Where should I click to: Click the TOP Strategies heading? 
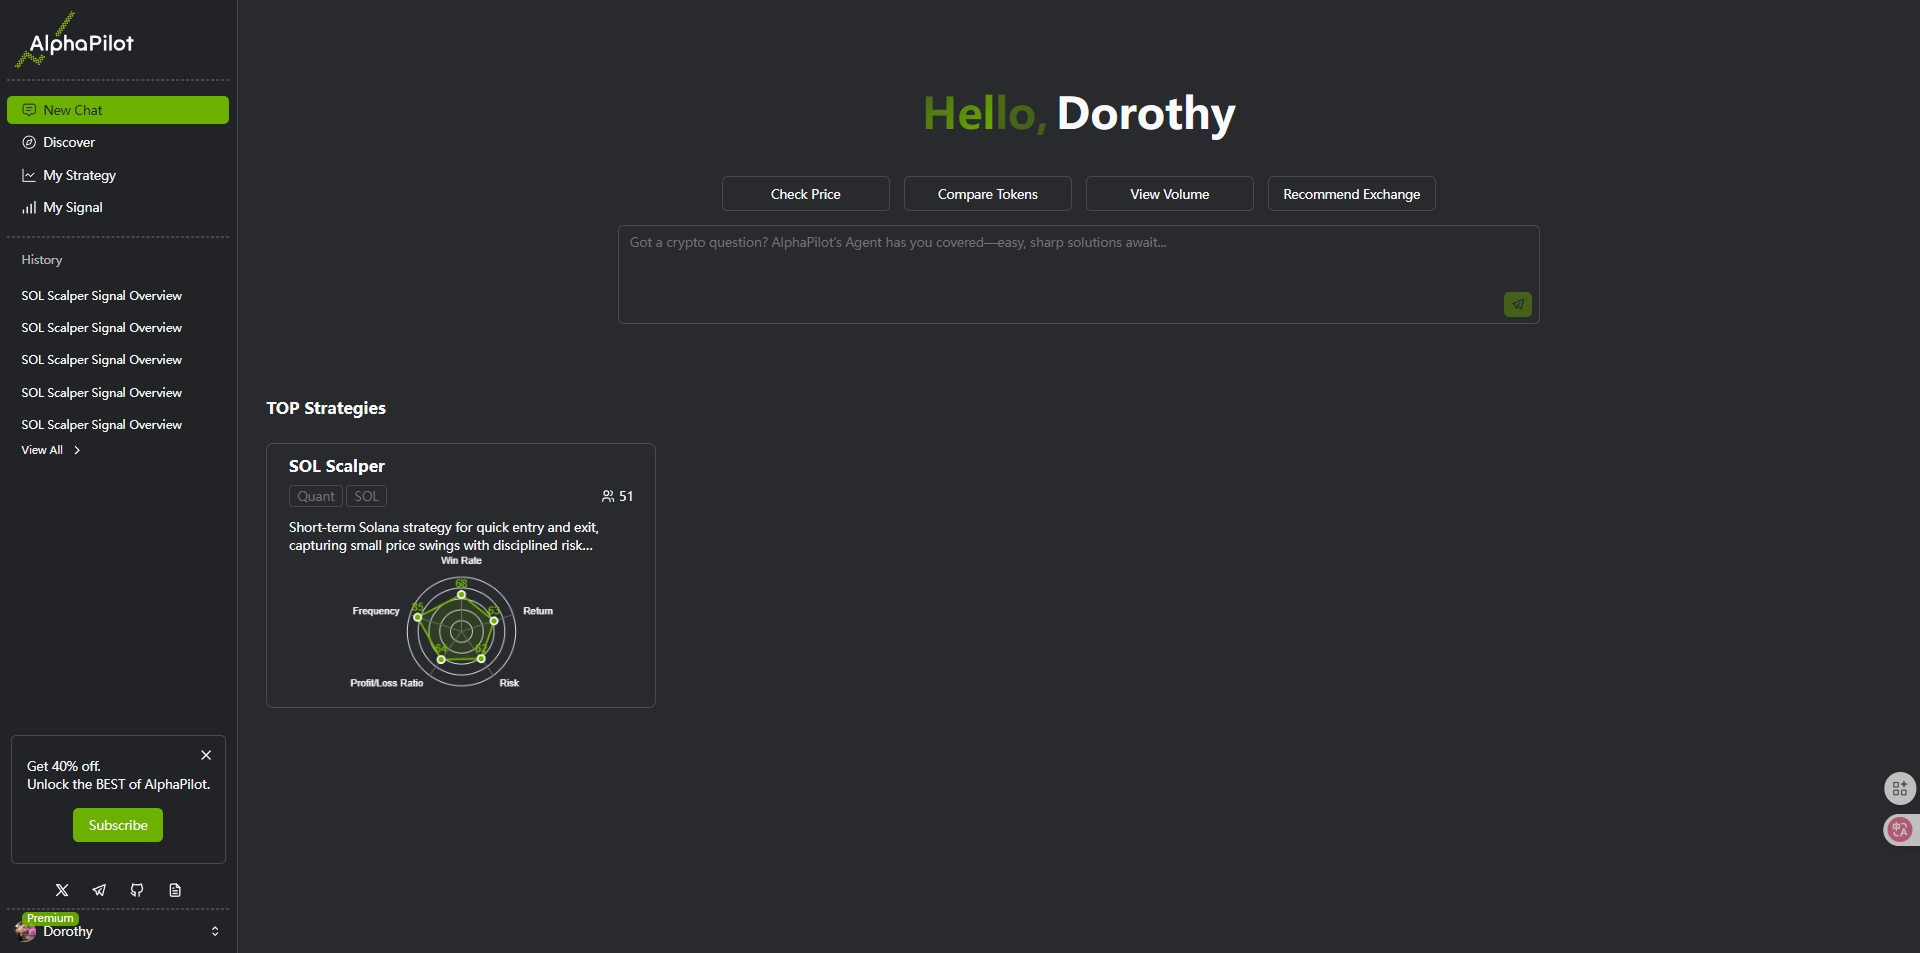tap(326, 408)
